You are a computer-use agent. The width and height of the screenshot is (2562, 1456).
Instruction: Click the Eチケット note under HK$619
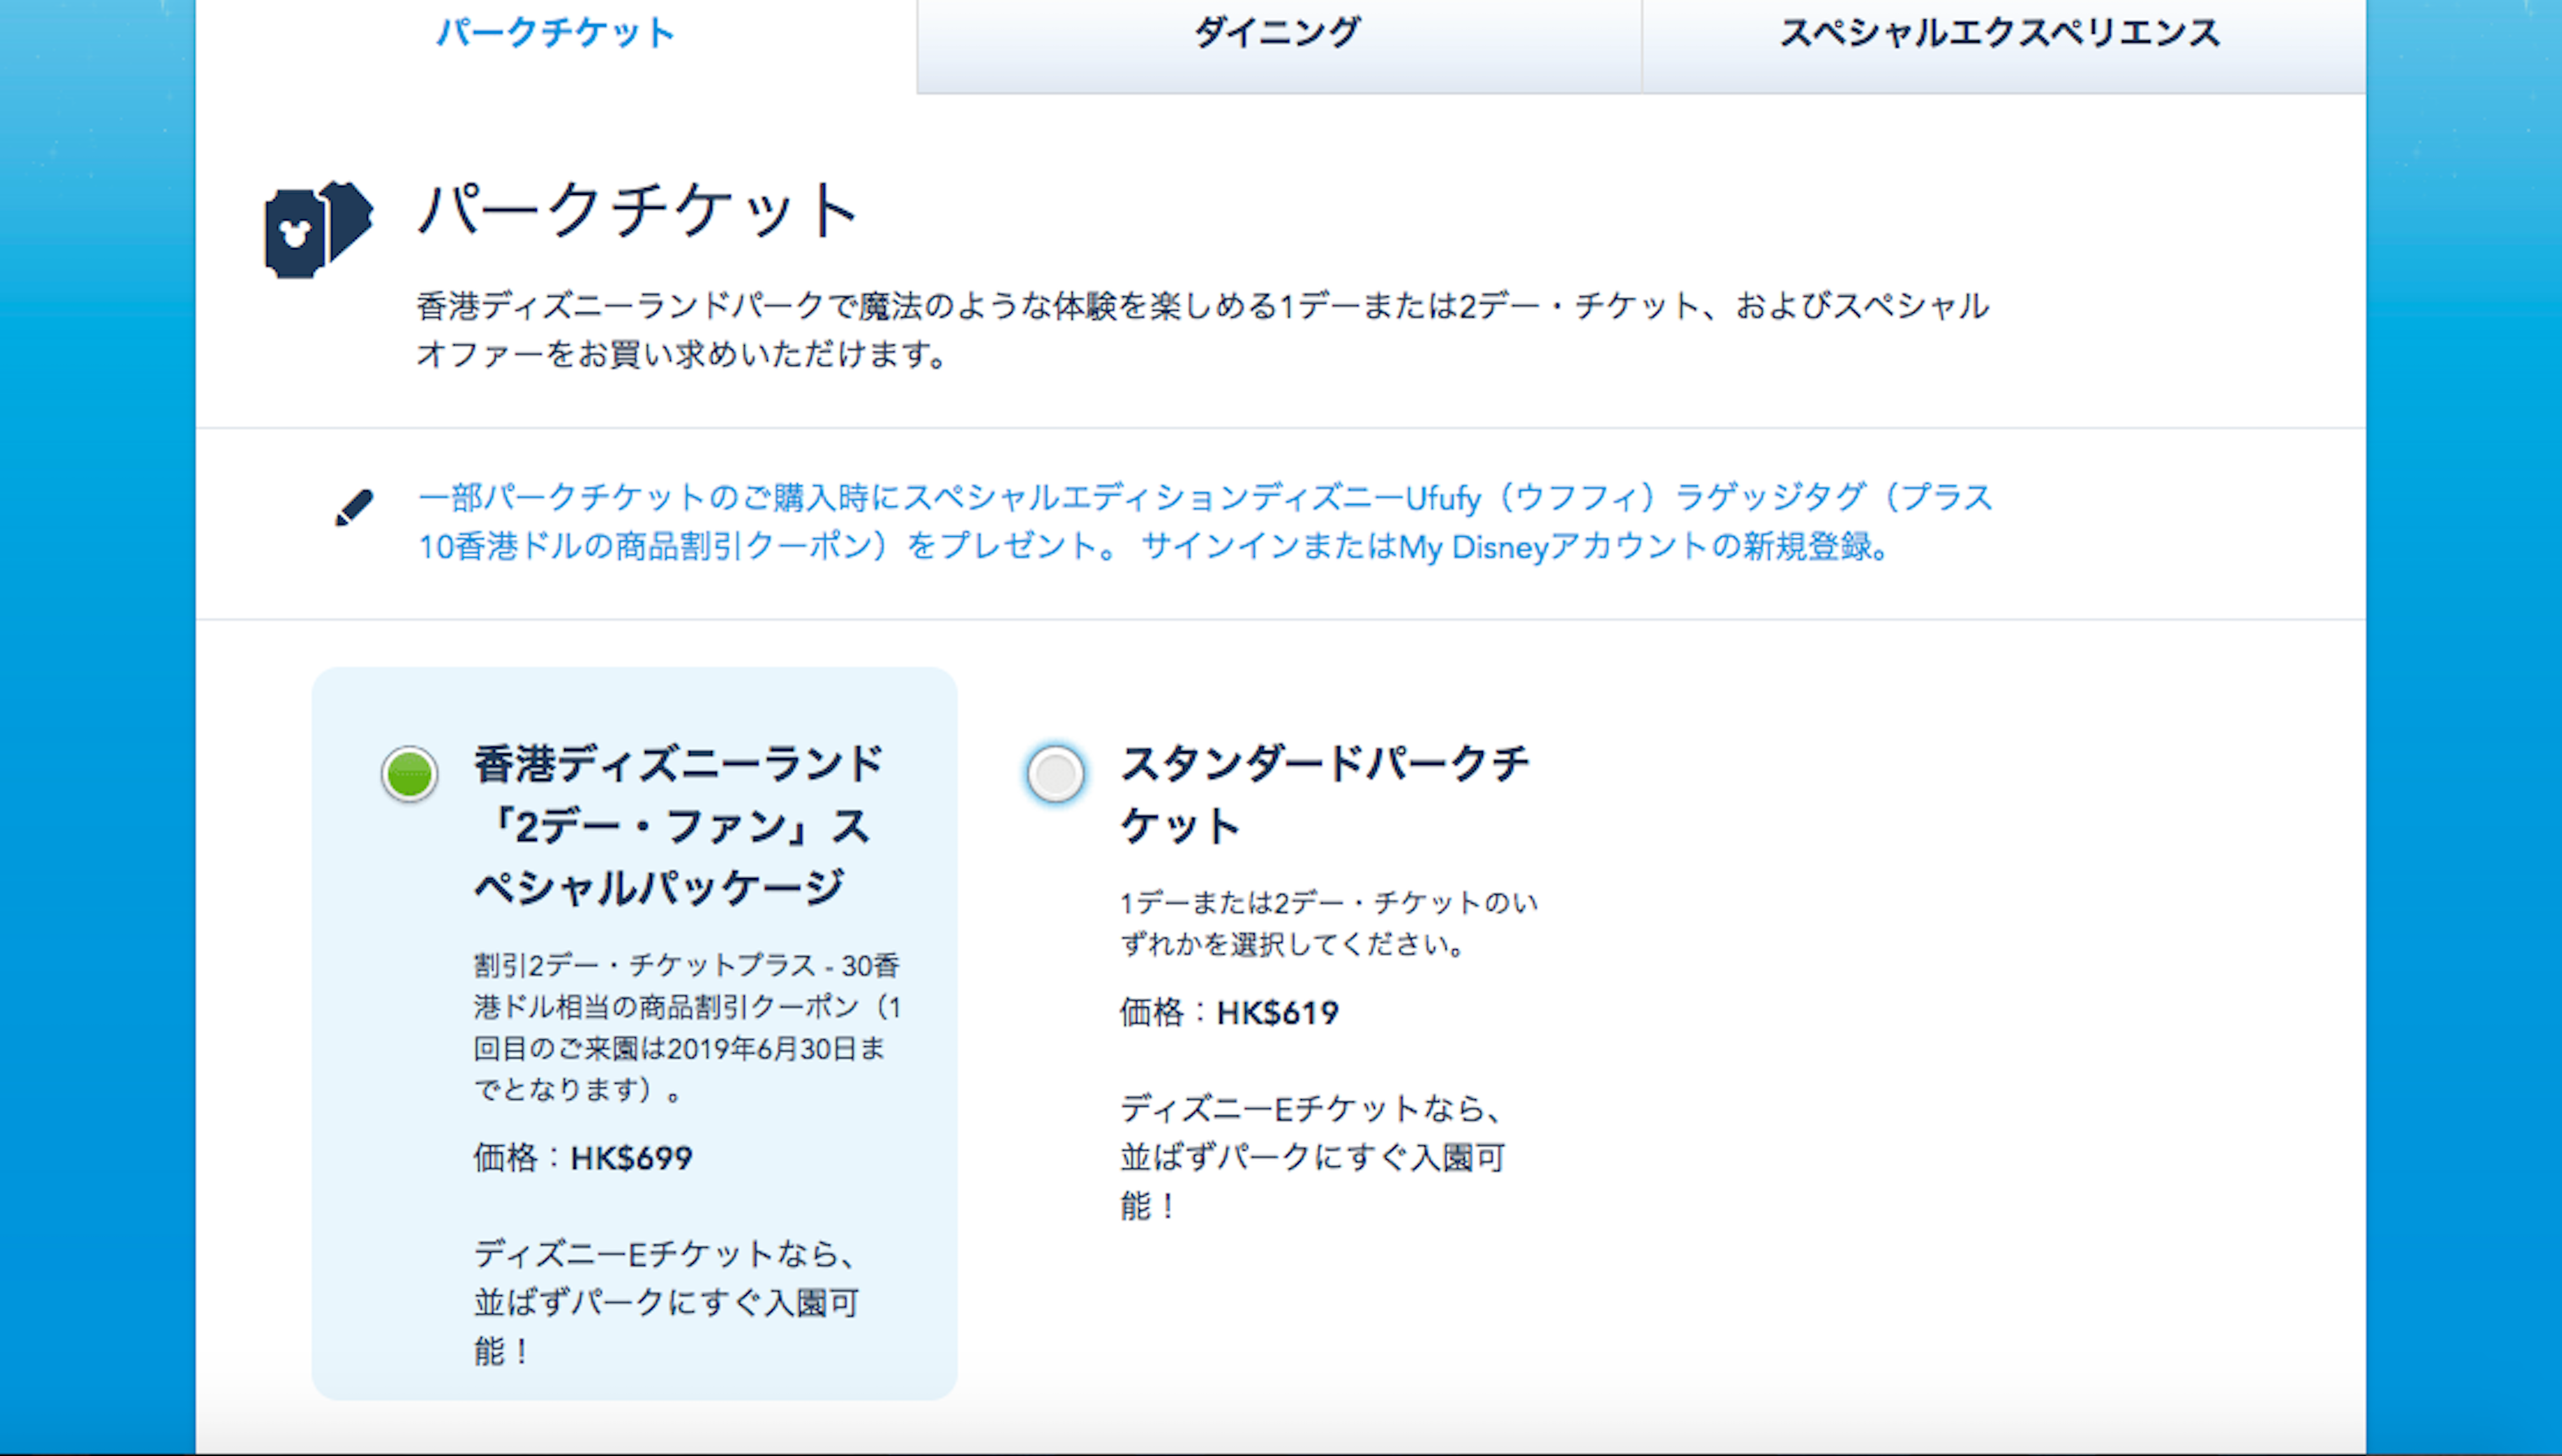1312,1157
